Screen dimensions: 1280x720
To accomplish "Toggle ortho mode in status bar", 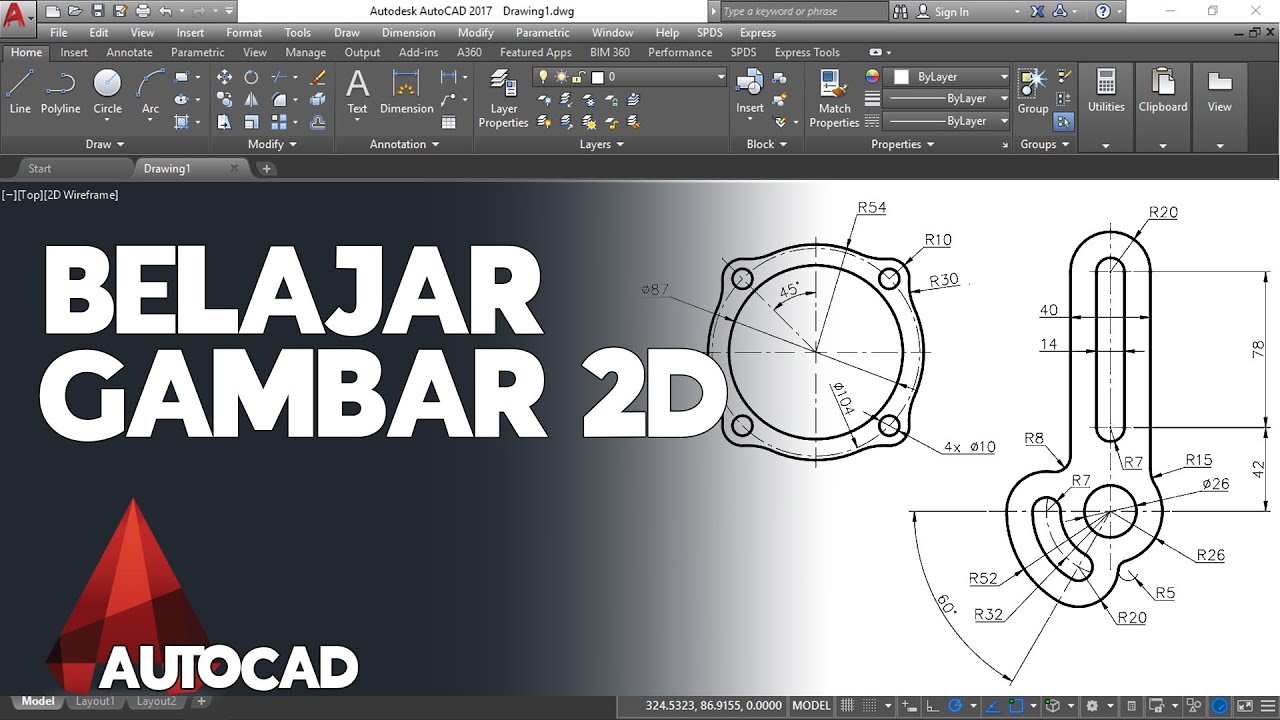I will pyautogui.click(x=933, y=705).
